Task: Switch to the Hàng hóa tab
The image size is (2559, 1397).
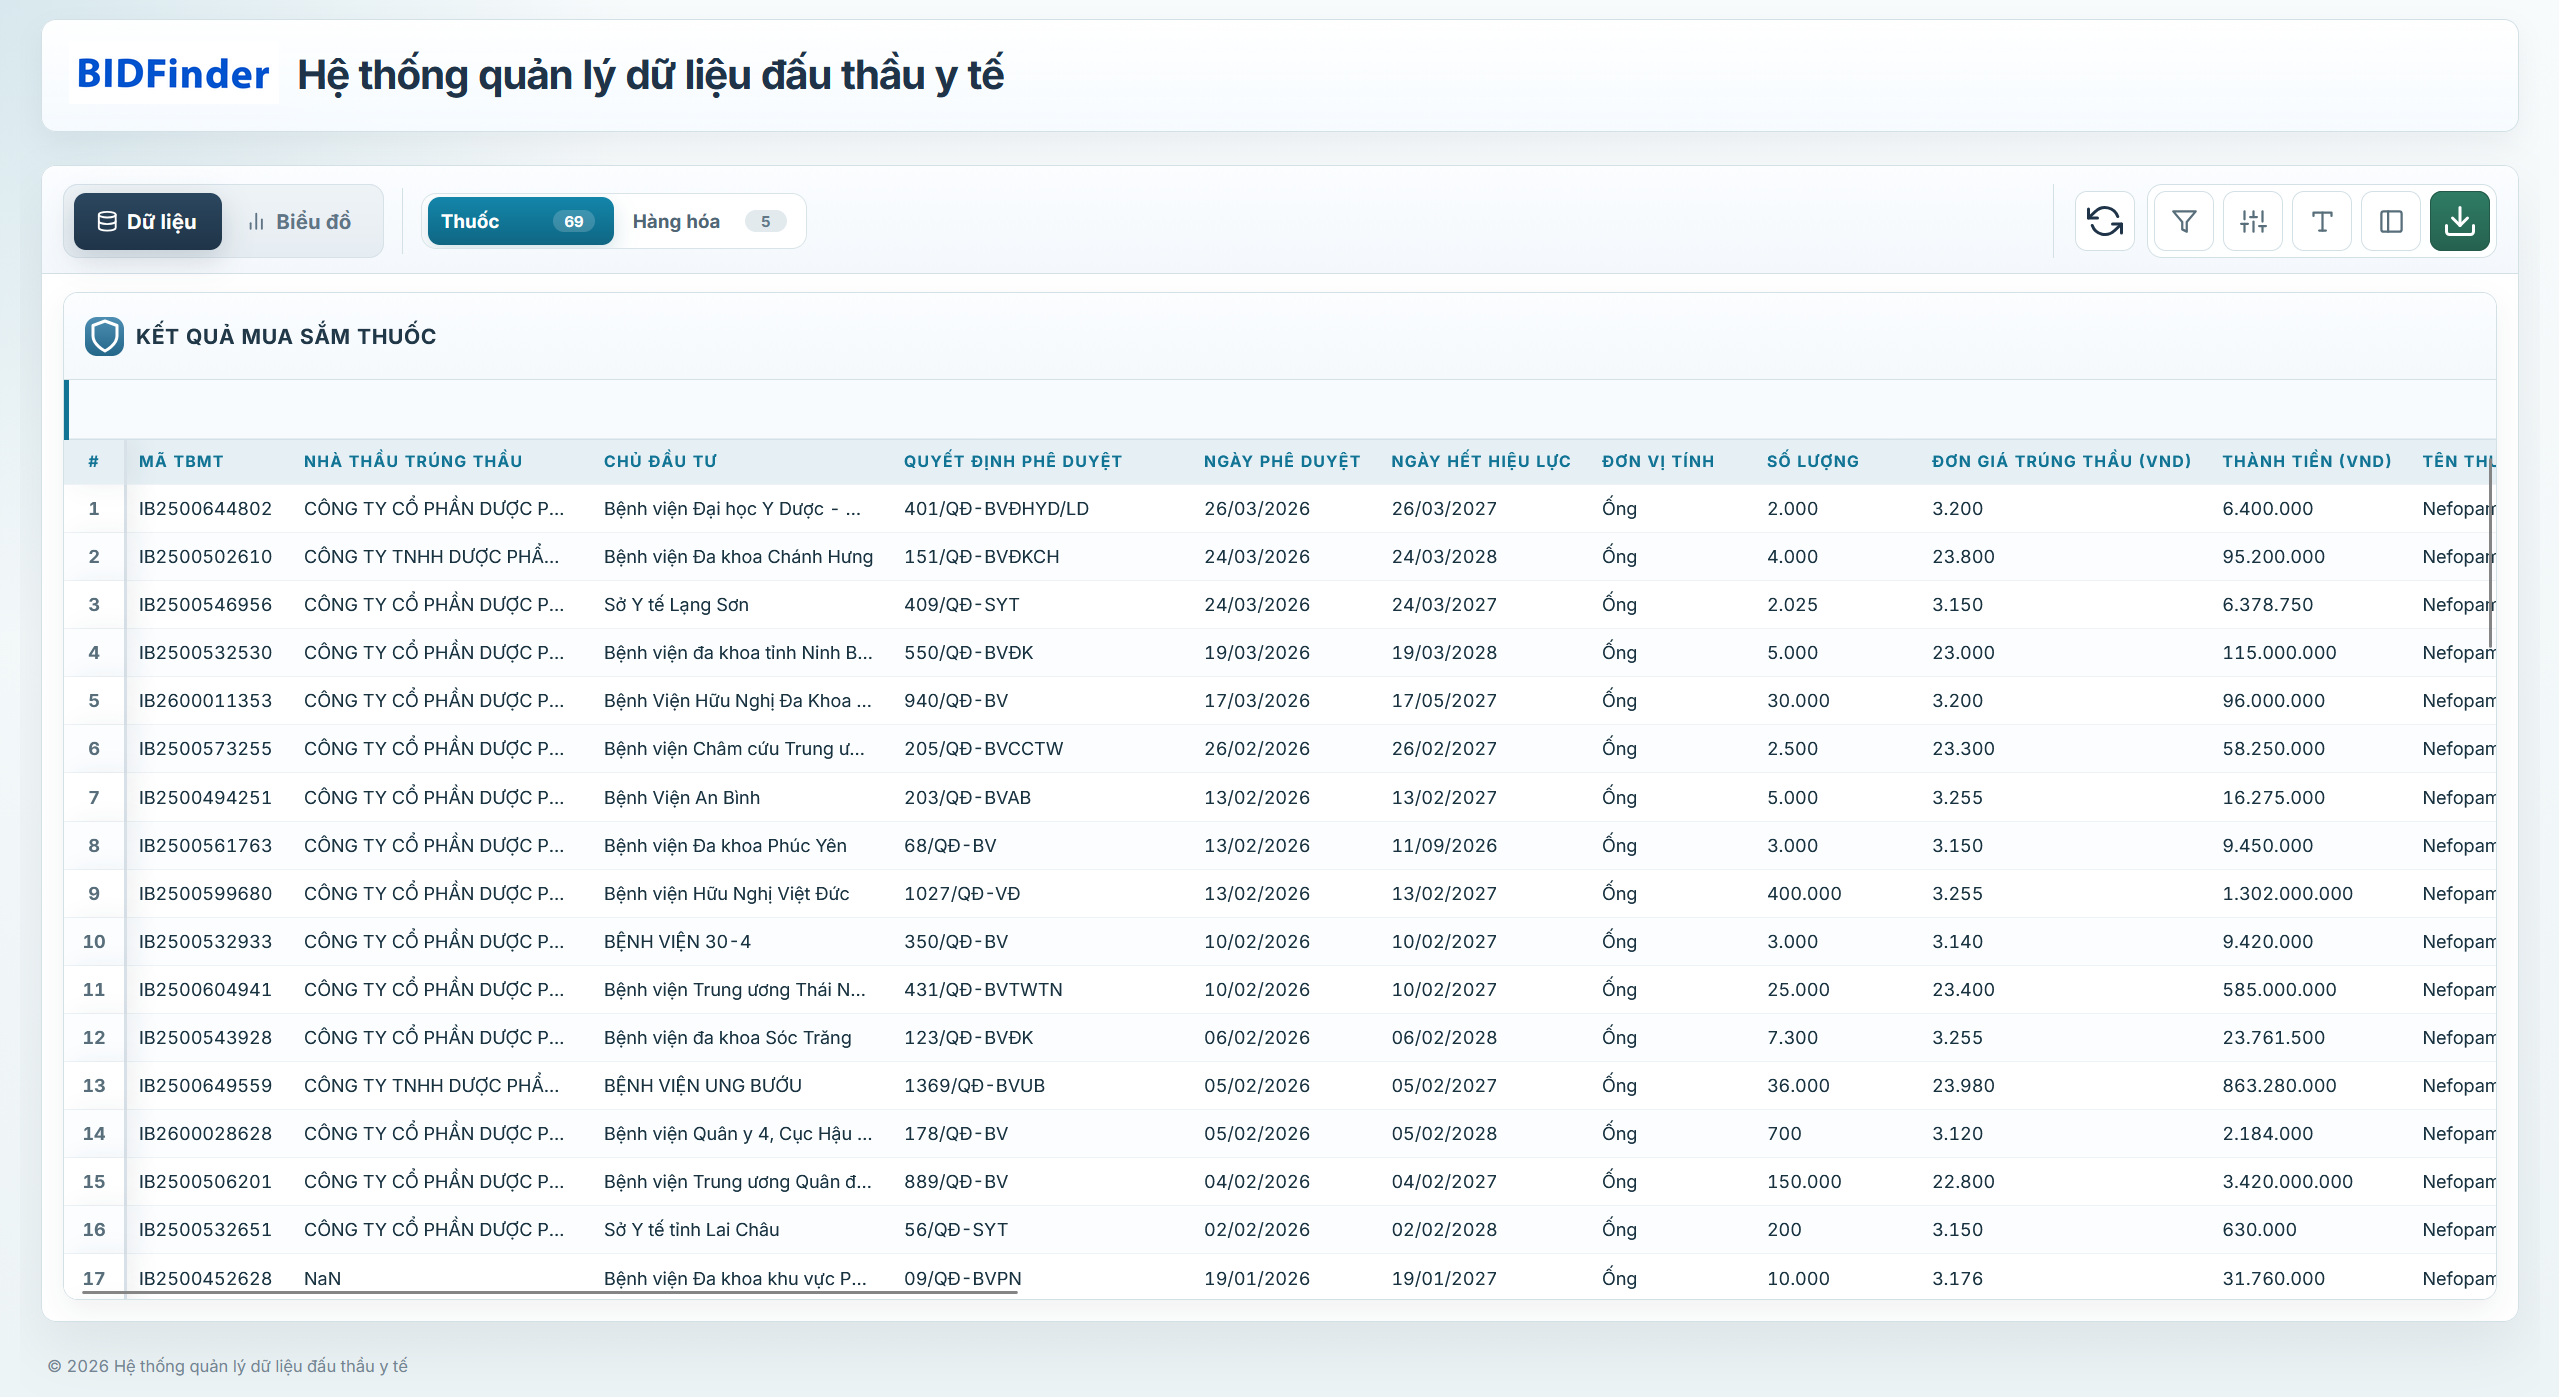Action: 676,221
